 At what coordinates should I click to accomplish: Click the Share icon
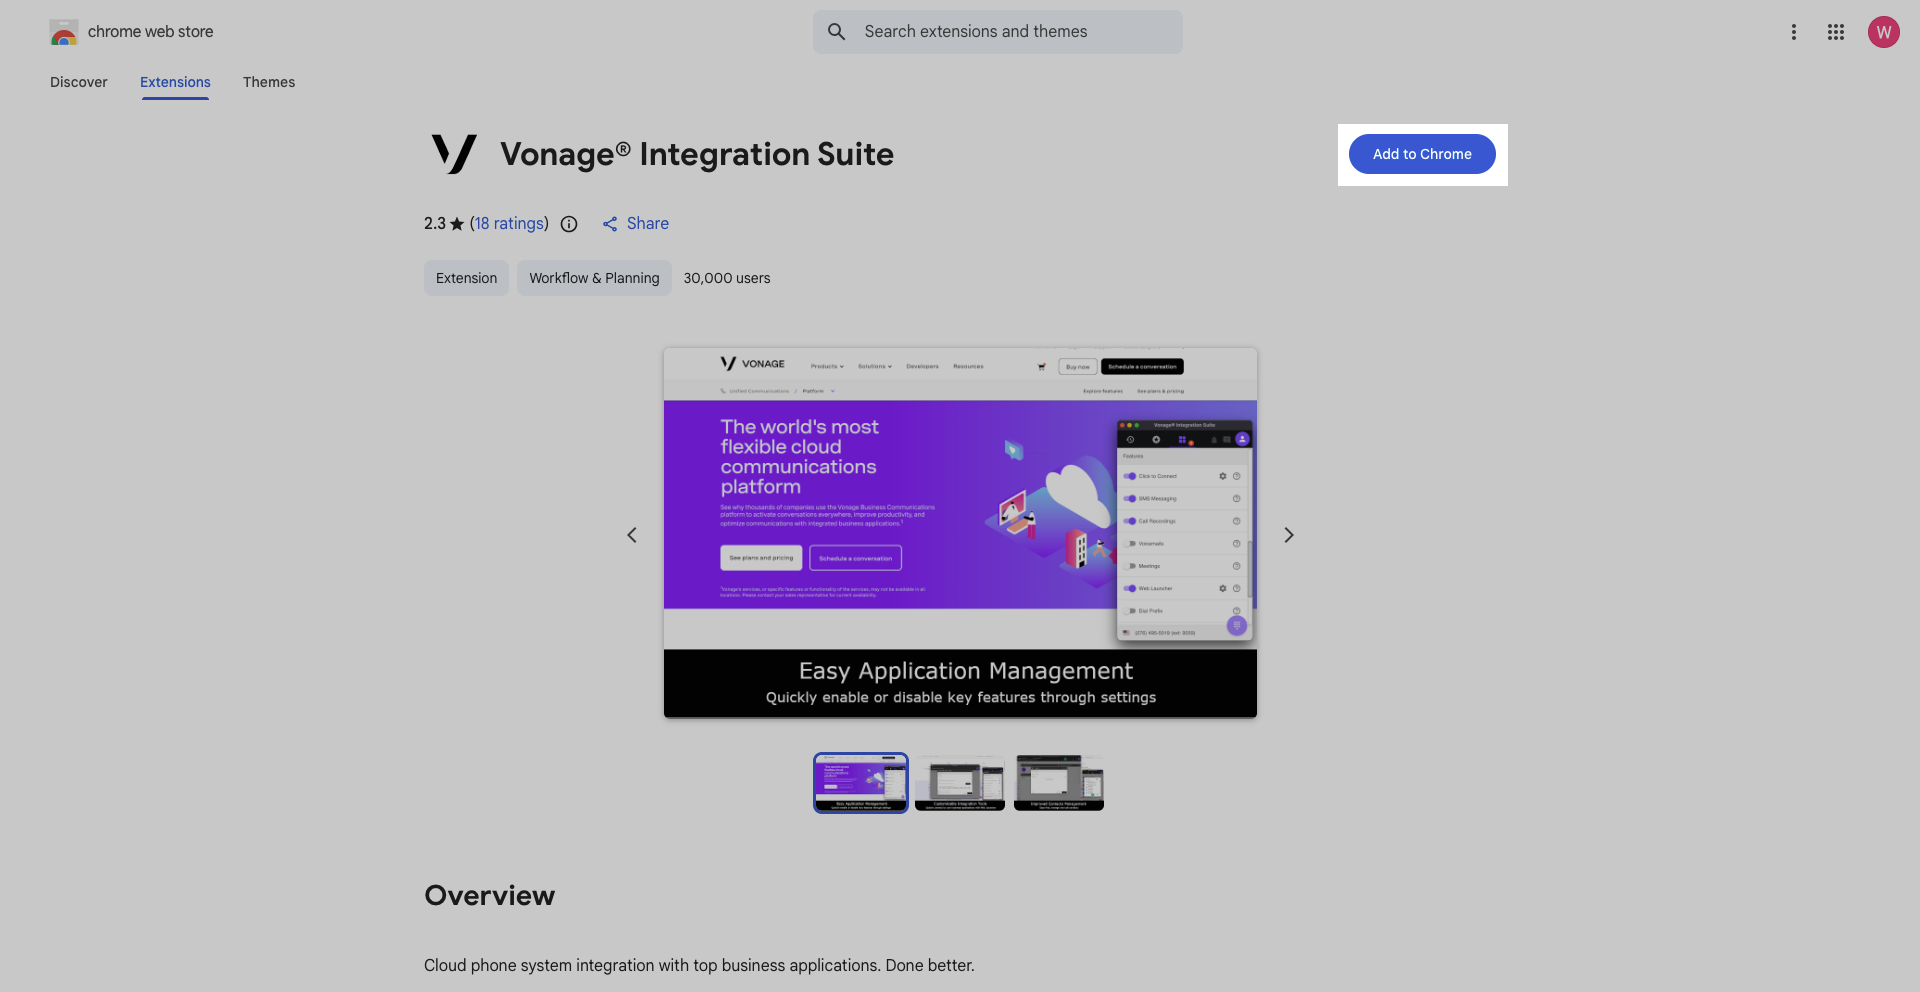(x=610, y=224)
